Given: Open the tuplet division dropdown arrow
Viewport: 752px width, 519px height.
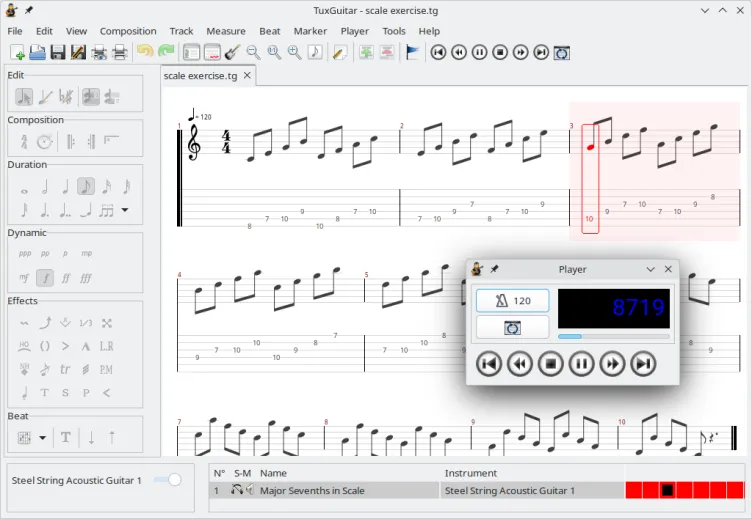Looking at the screenshot, I should click(x=125, y=210).
